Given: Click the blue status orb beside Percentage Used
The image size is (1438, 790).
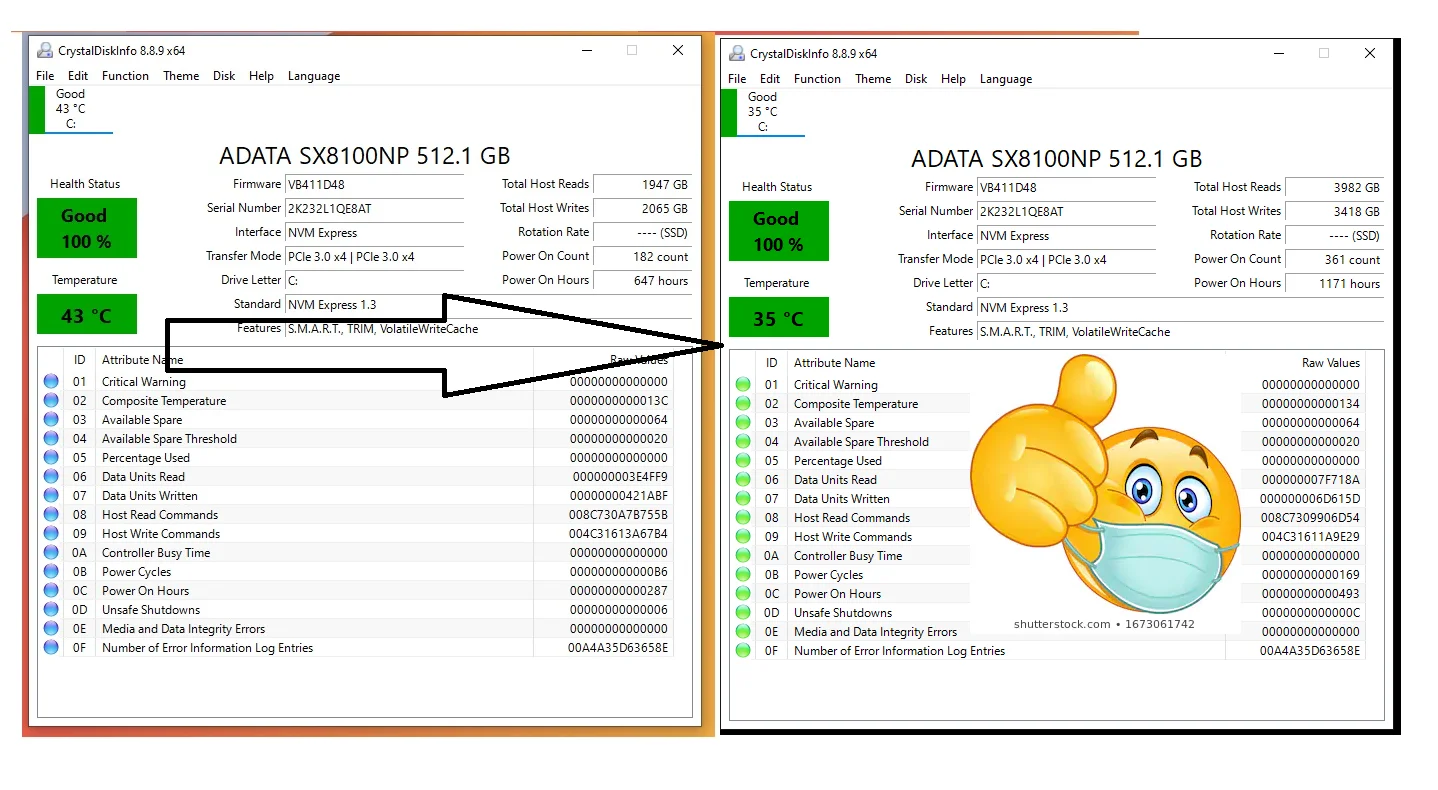Looking at the screenshot, I should coord(51,458).
